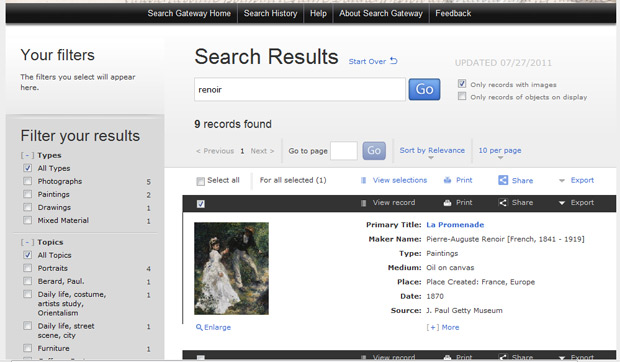Open the La Promenade title link

[x=455, y=224]
